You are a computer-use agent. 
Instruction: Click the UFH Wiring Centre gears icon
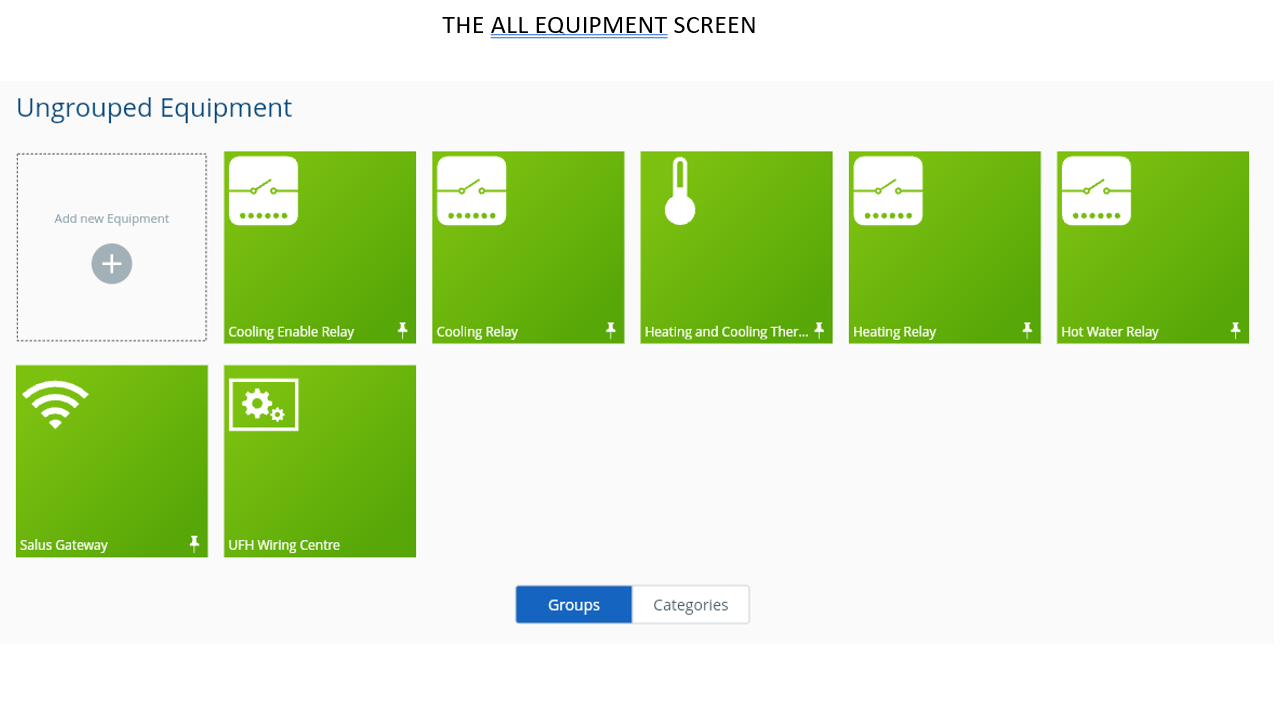(264, 405)
